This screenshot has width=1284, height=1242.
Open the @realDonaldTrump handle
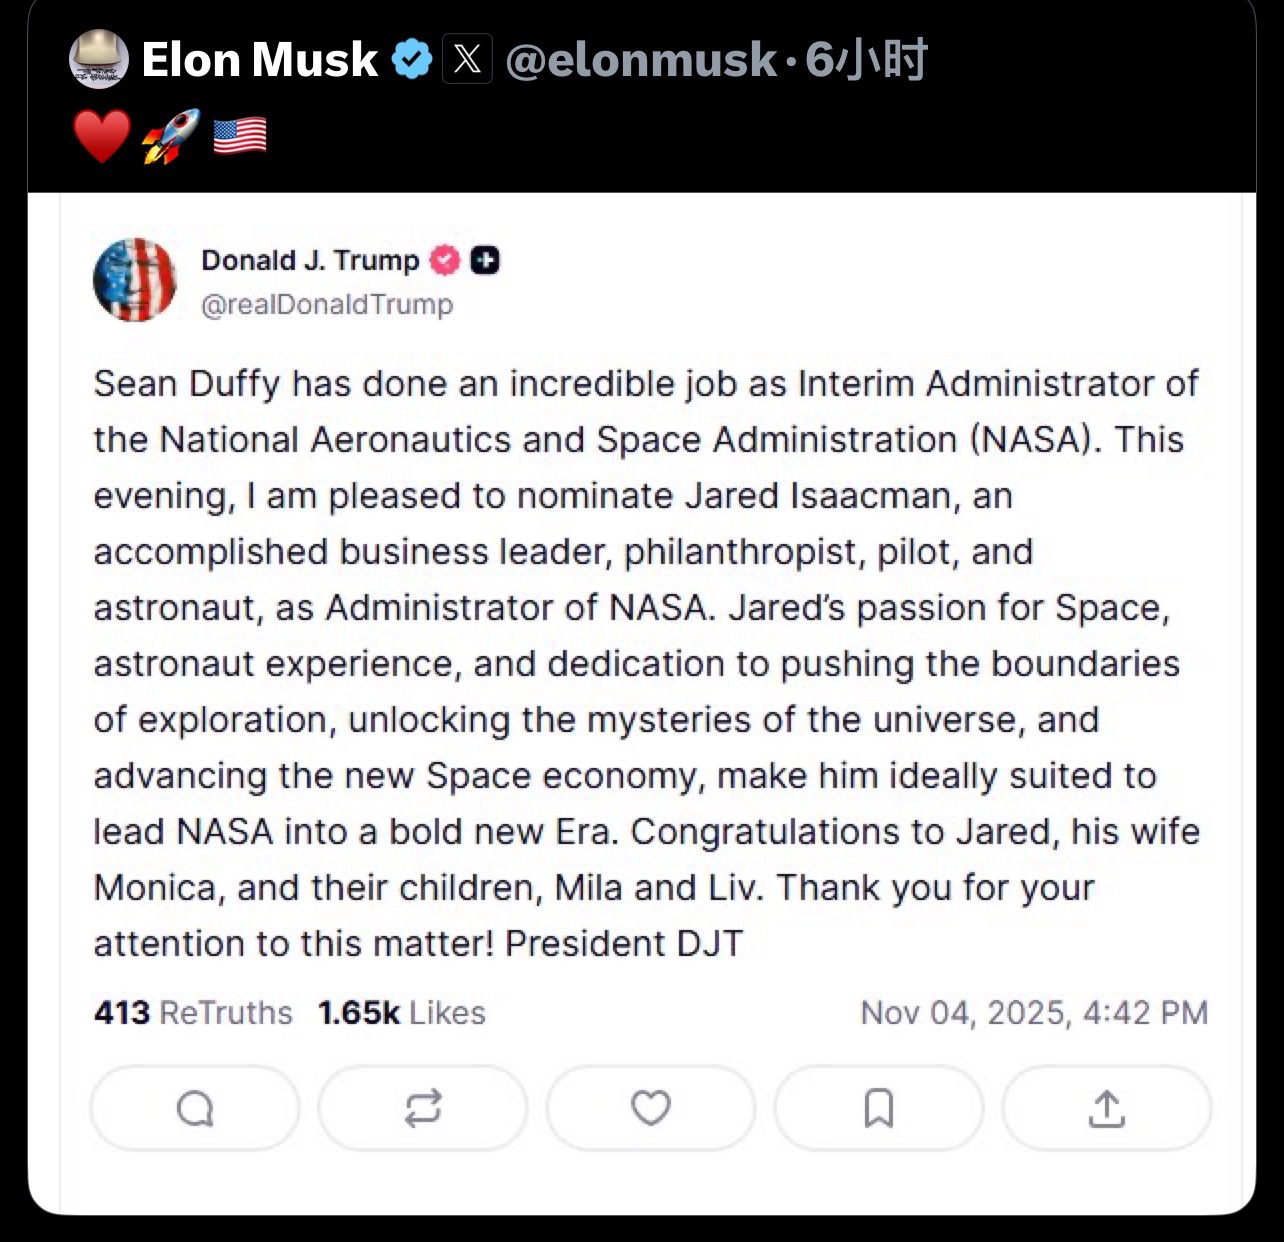coord(327,304)
